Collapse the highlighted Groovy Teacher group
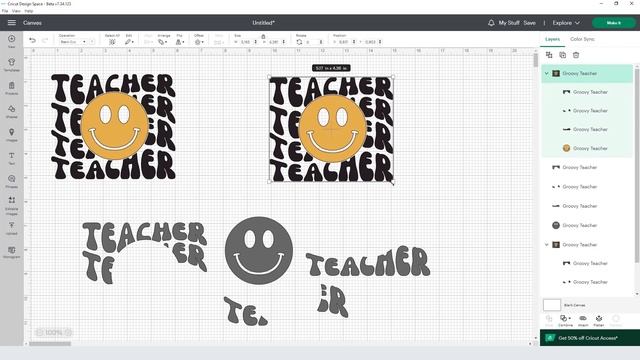The width and height of the screenshot is (640, 360). [547, 73]
